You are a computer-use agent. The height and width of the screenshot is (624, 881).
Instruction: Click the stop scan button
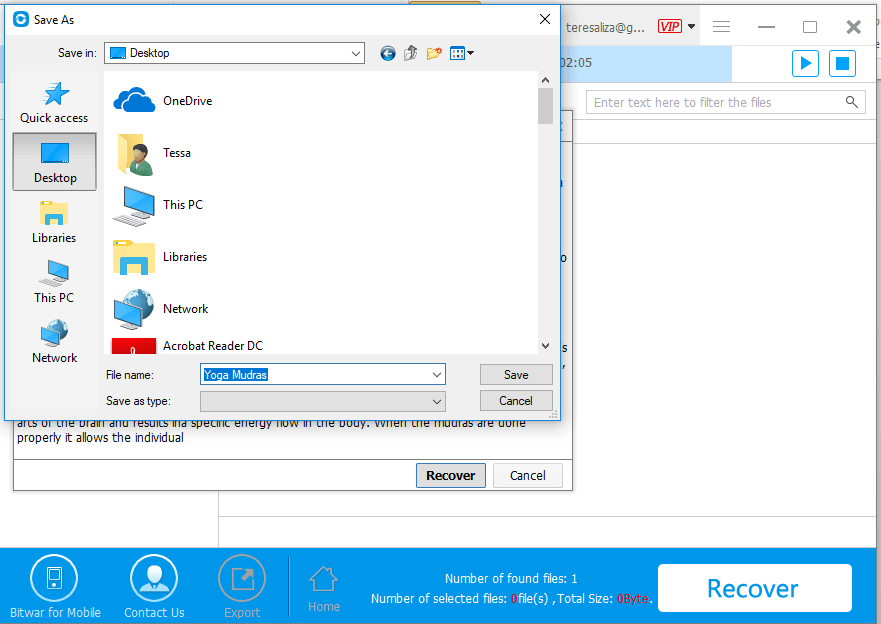(842, 63)
